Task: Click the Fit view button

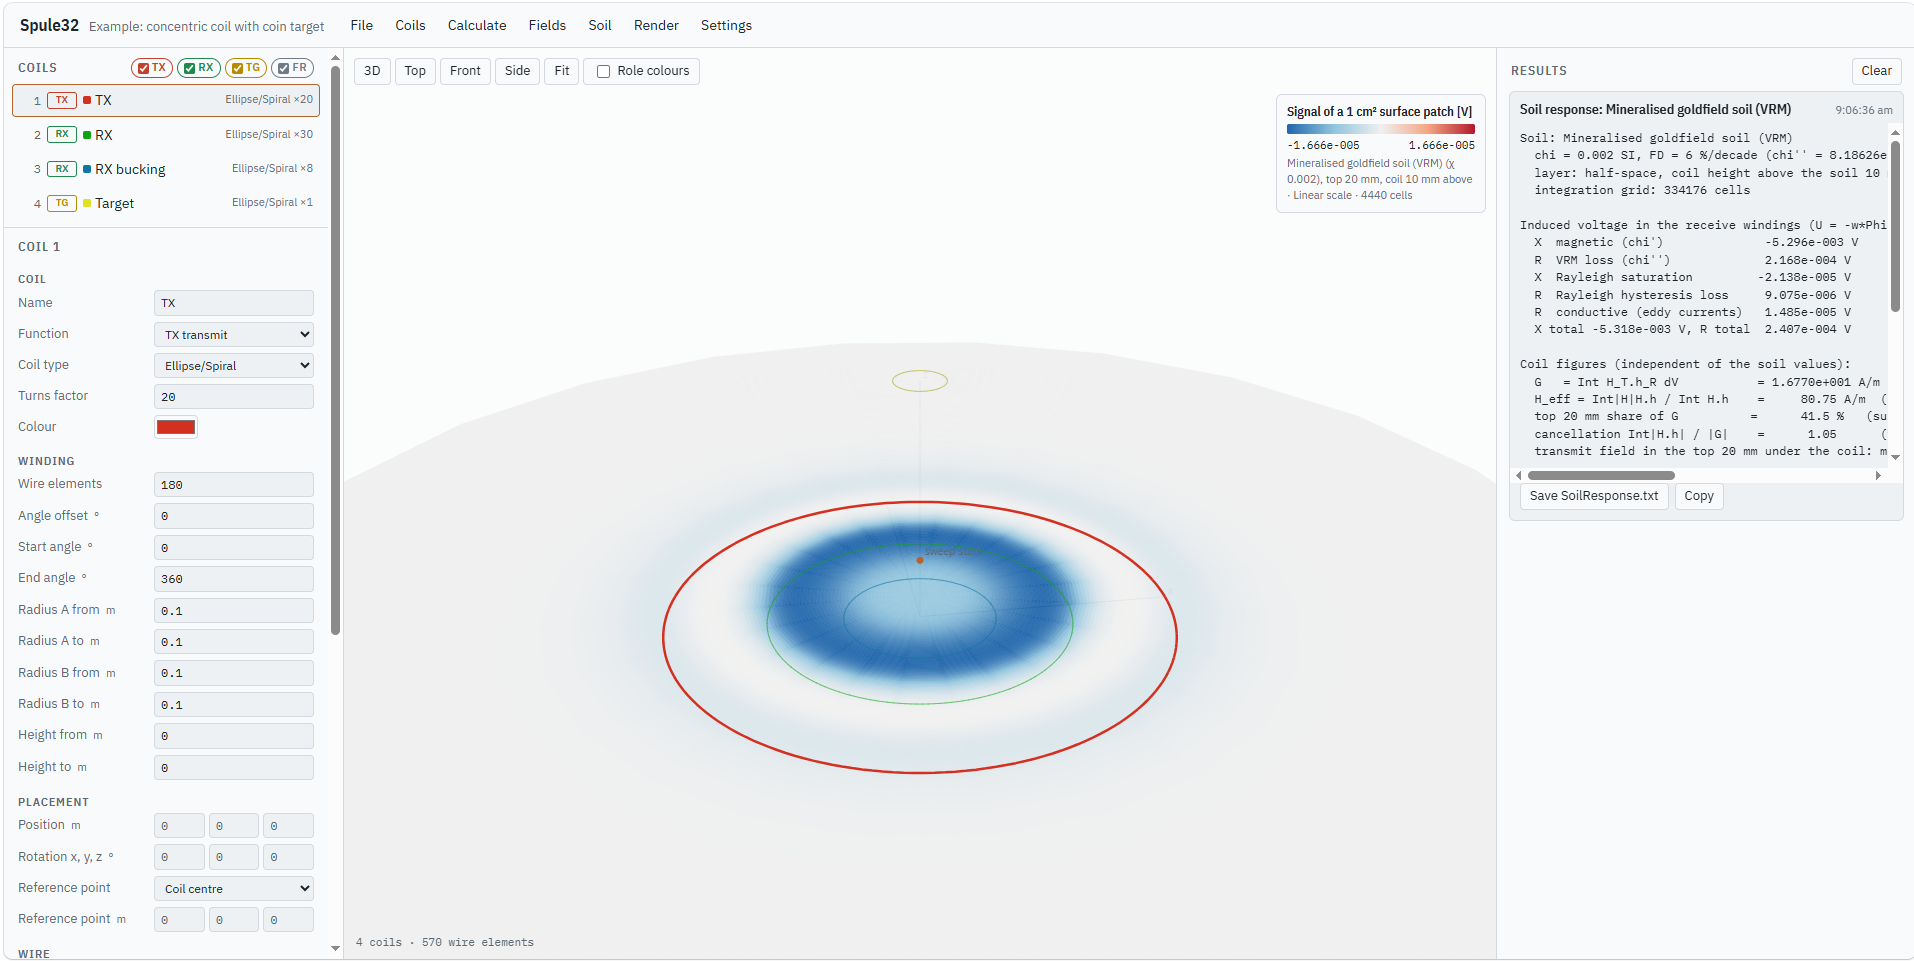Action: point(562,71)
